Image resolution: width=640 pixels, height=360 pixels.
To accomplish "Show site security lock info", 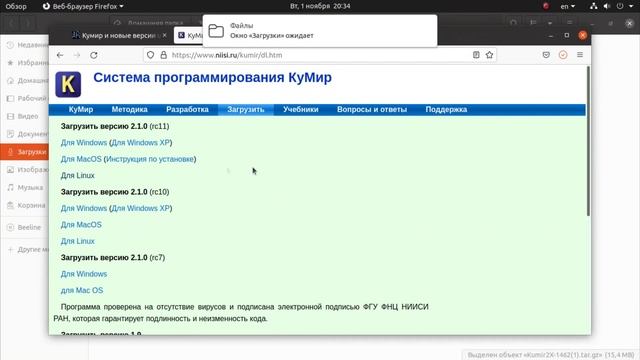I will click(x=164, y=55).
